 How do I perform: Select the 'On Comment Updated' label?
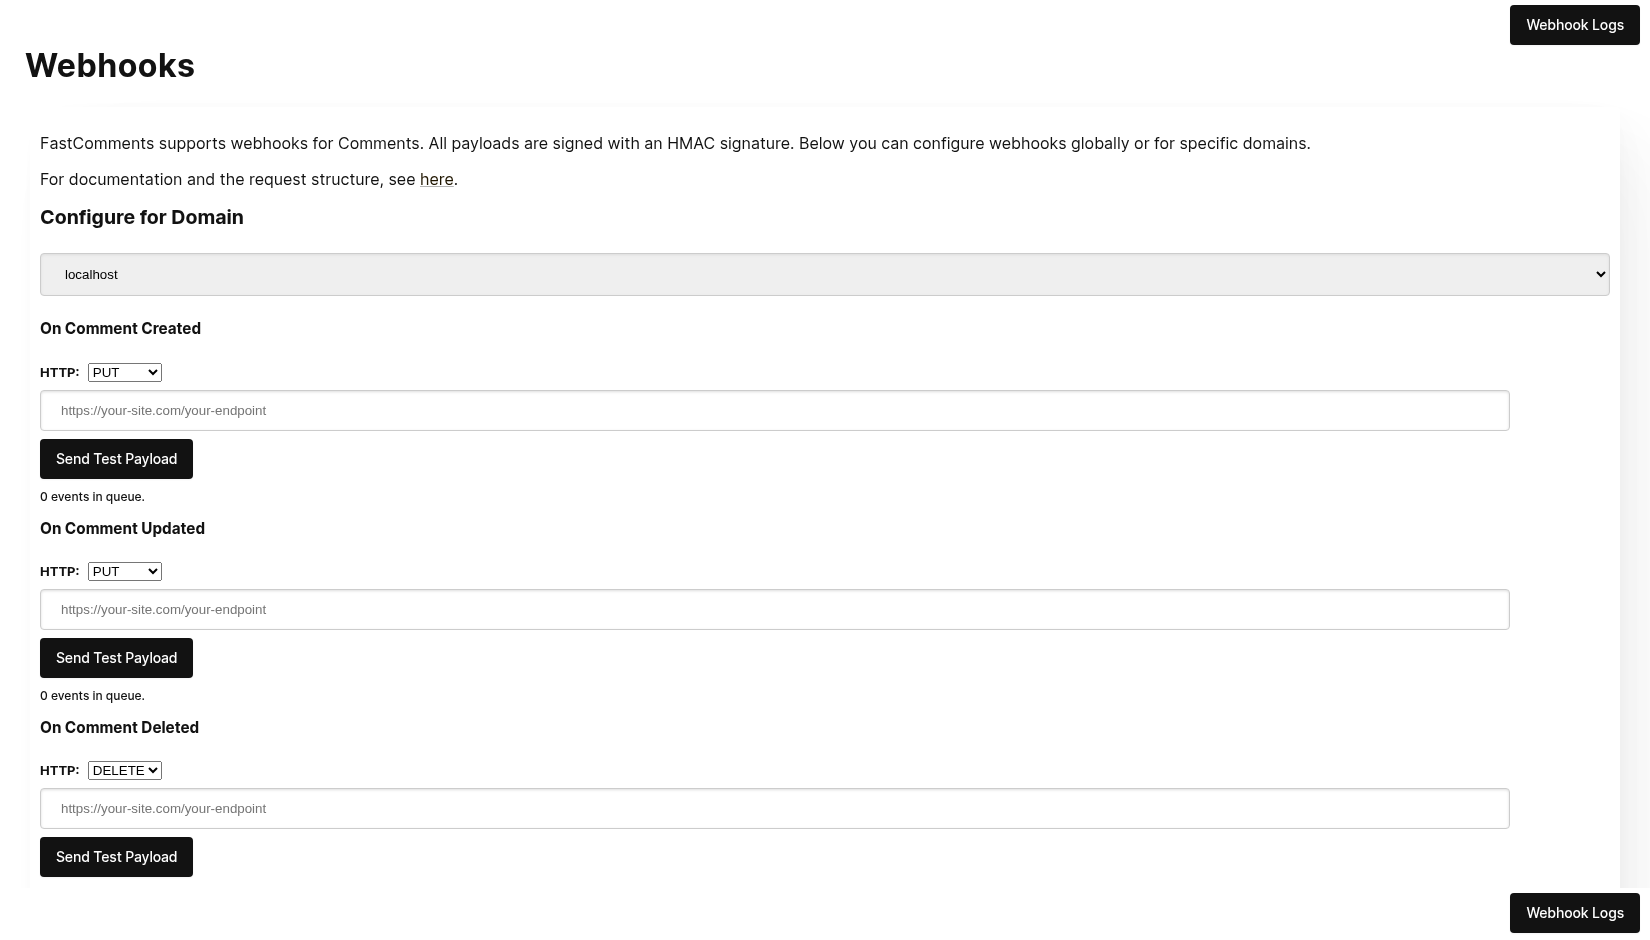122,528
